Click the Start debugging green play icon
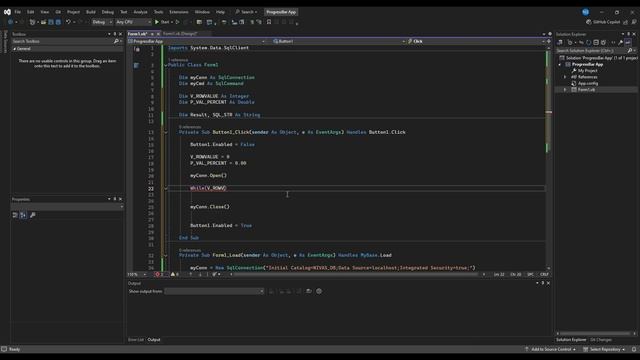This screenshot has width=640, height=360. tap(157, 22)
